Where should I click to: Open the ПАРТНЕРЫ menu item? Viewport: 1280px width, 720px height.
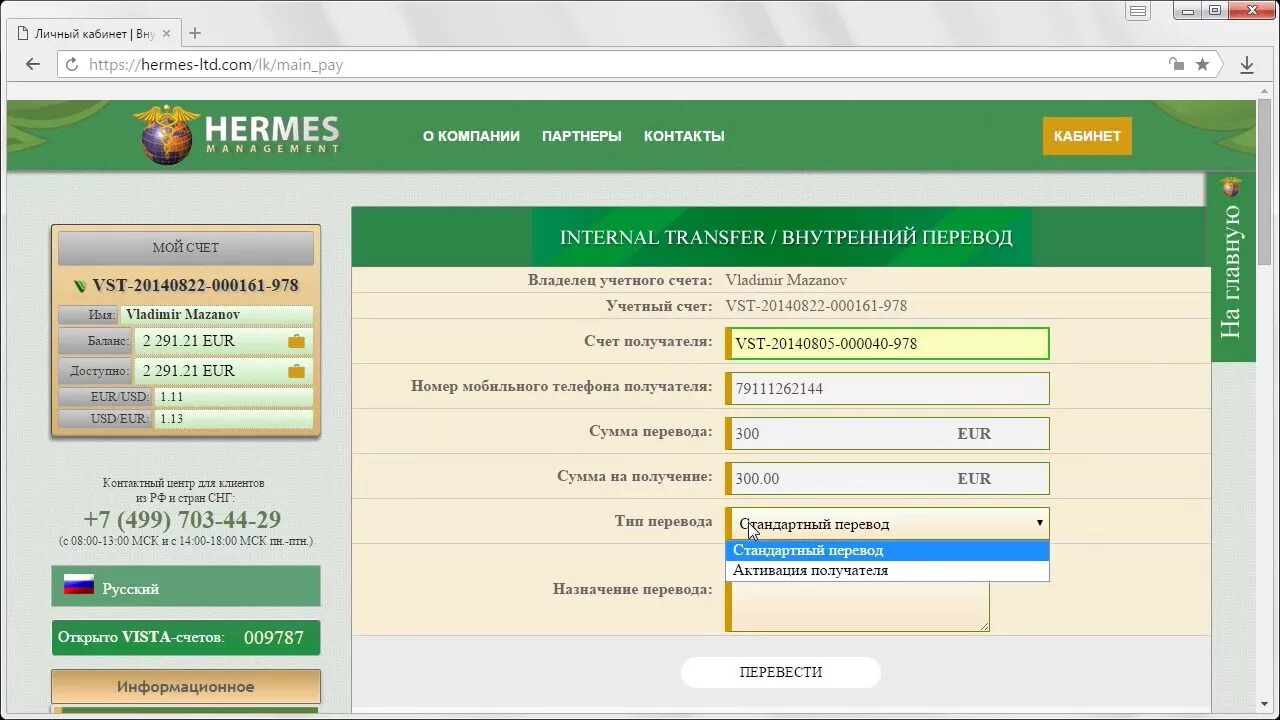[x=581, y=136]
